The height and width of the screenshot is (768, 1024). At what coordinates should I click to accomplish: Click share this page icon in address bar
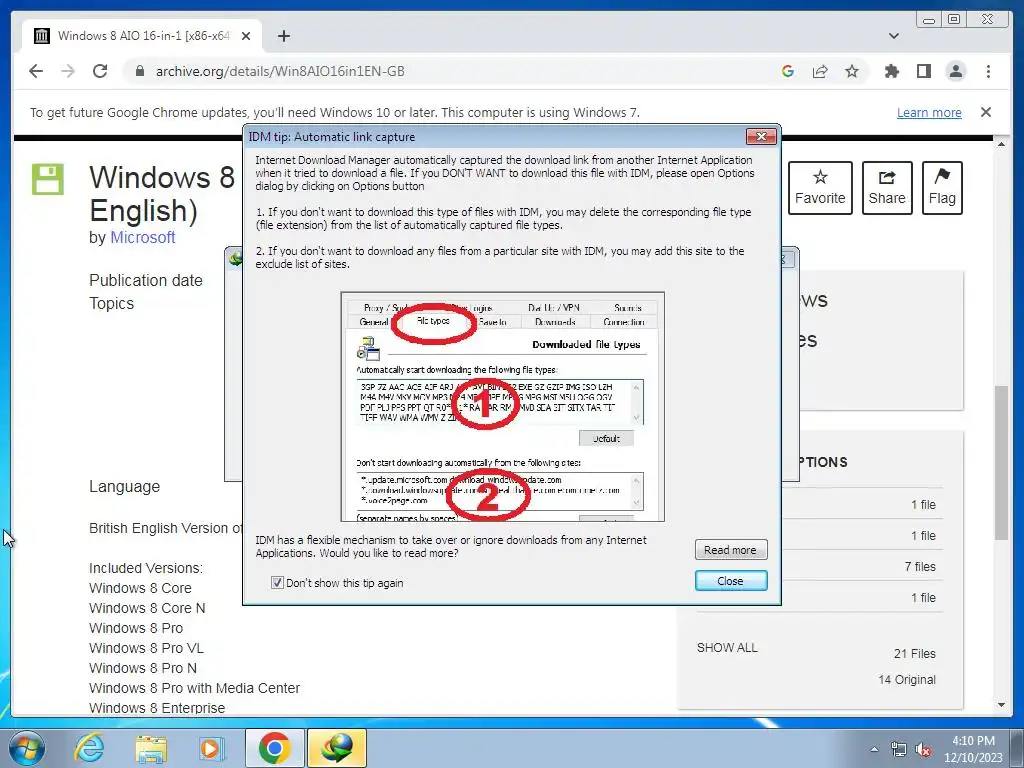[x=820, y=71]
